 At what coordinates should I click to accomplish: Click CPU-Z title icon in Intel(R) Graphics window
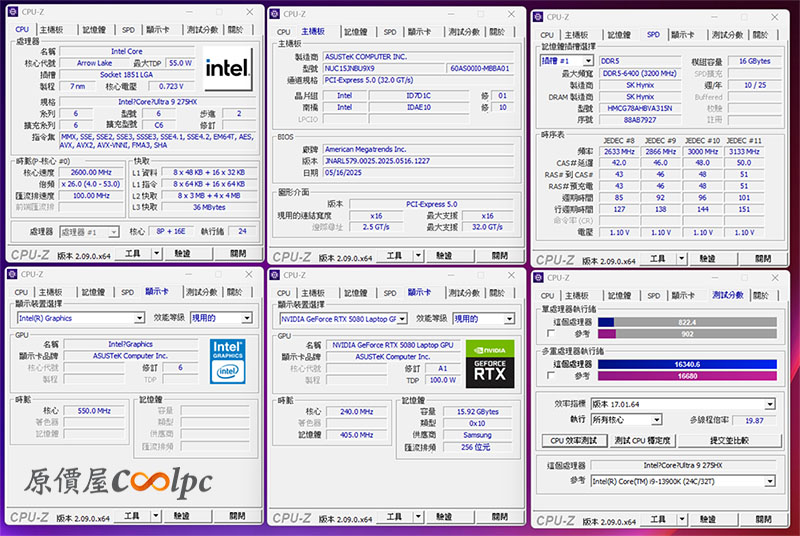tap(13, 274)
